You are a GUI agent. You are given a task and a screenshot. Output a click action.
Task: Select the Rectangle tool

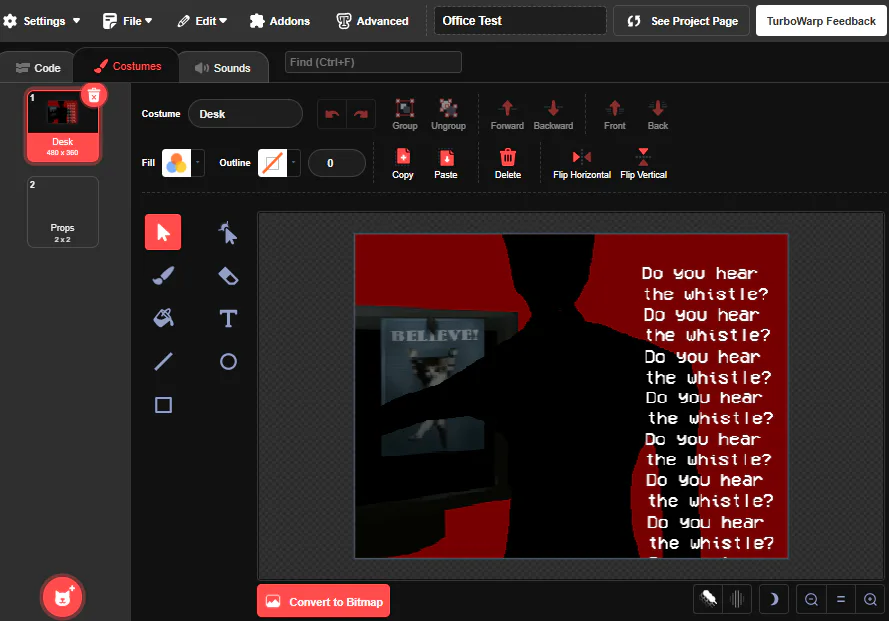[163, 405]
